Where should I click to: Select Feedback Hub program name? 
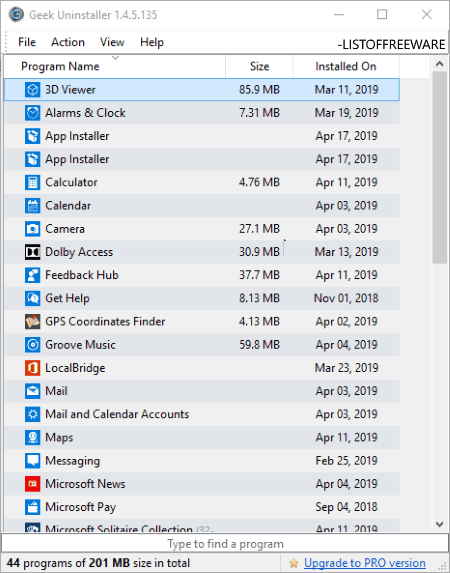pos(82,275)
